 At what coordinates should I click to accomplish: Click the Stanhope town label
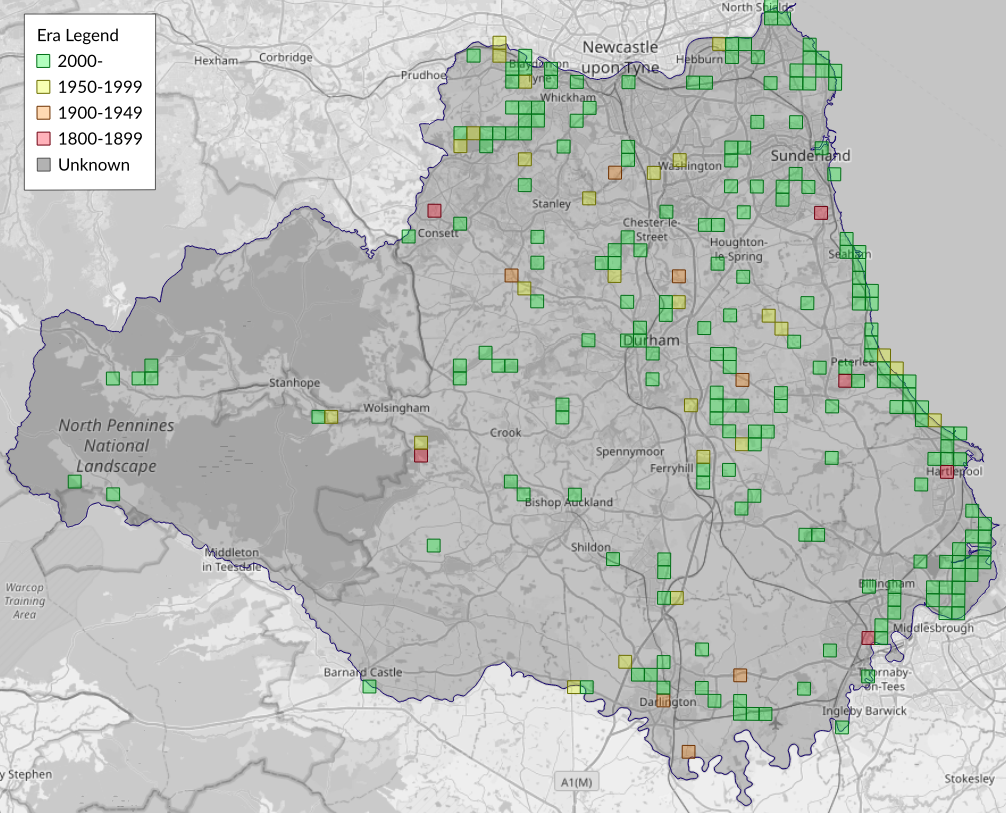[294, 383]
